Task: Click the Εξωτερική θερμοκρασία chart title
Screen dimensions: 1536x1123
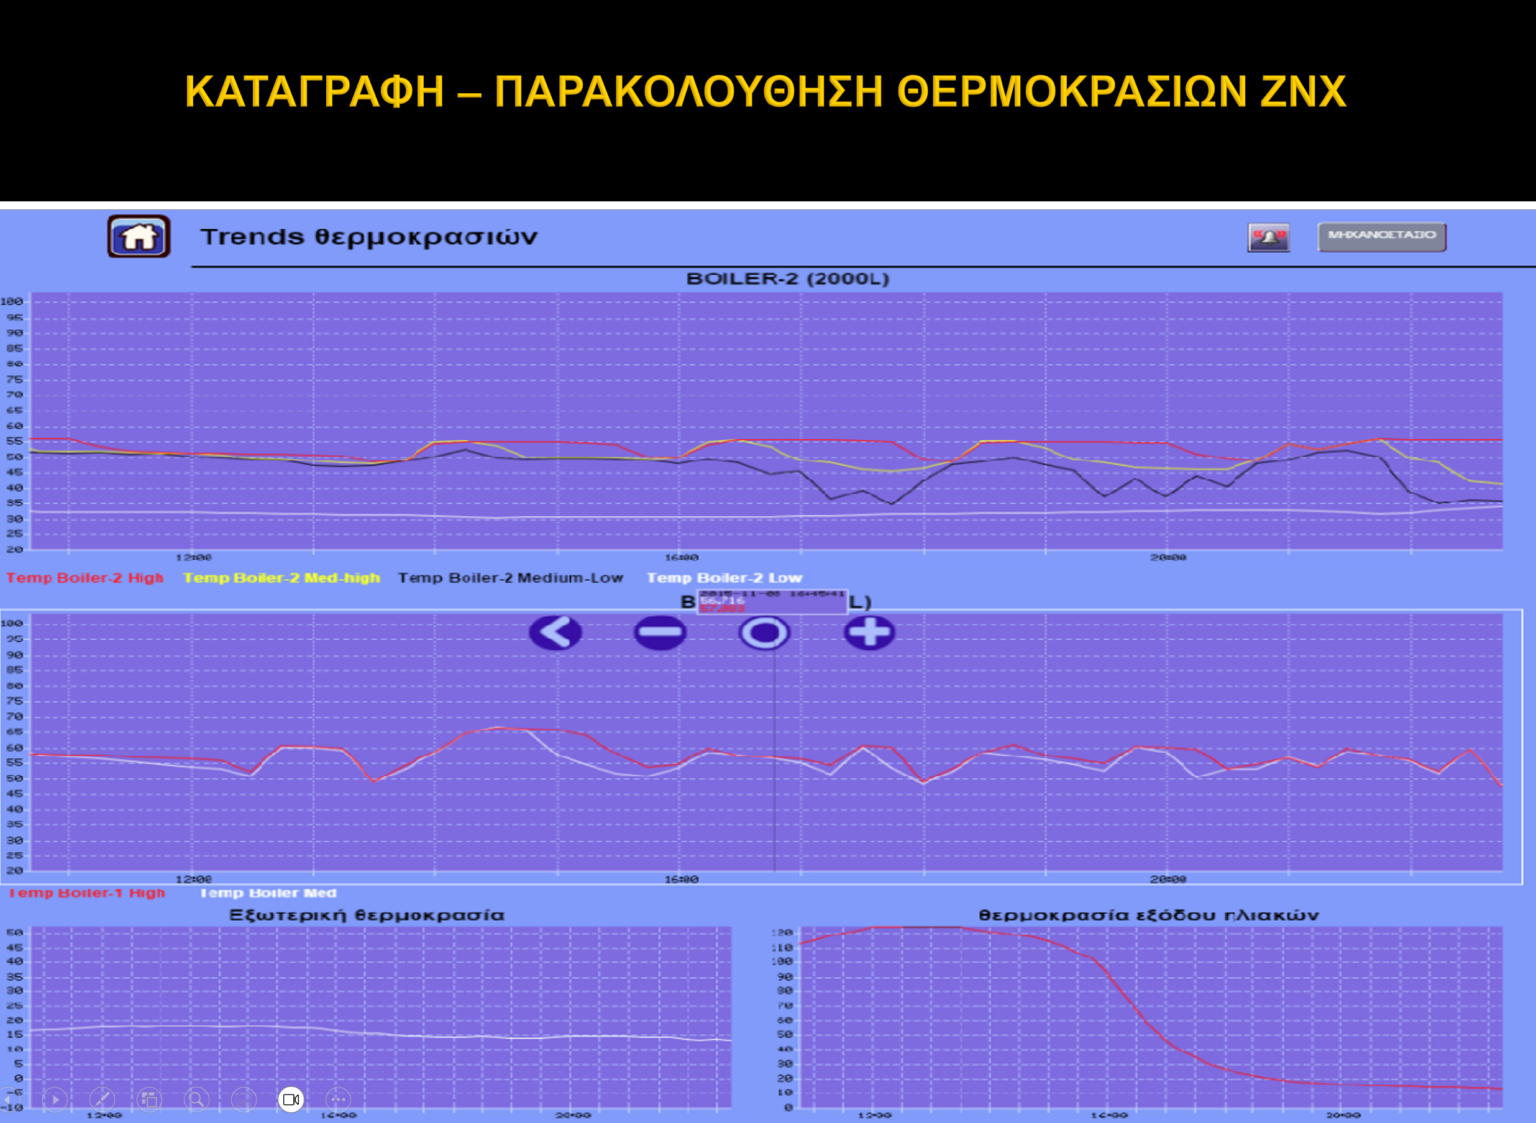Action: click(x=367, y=915)
